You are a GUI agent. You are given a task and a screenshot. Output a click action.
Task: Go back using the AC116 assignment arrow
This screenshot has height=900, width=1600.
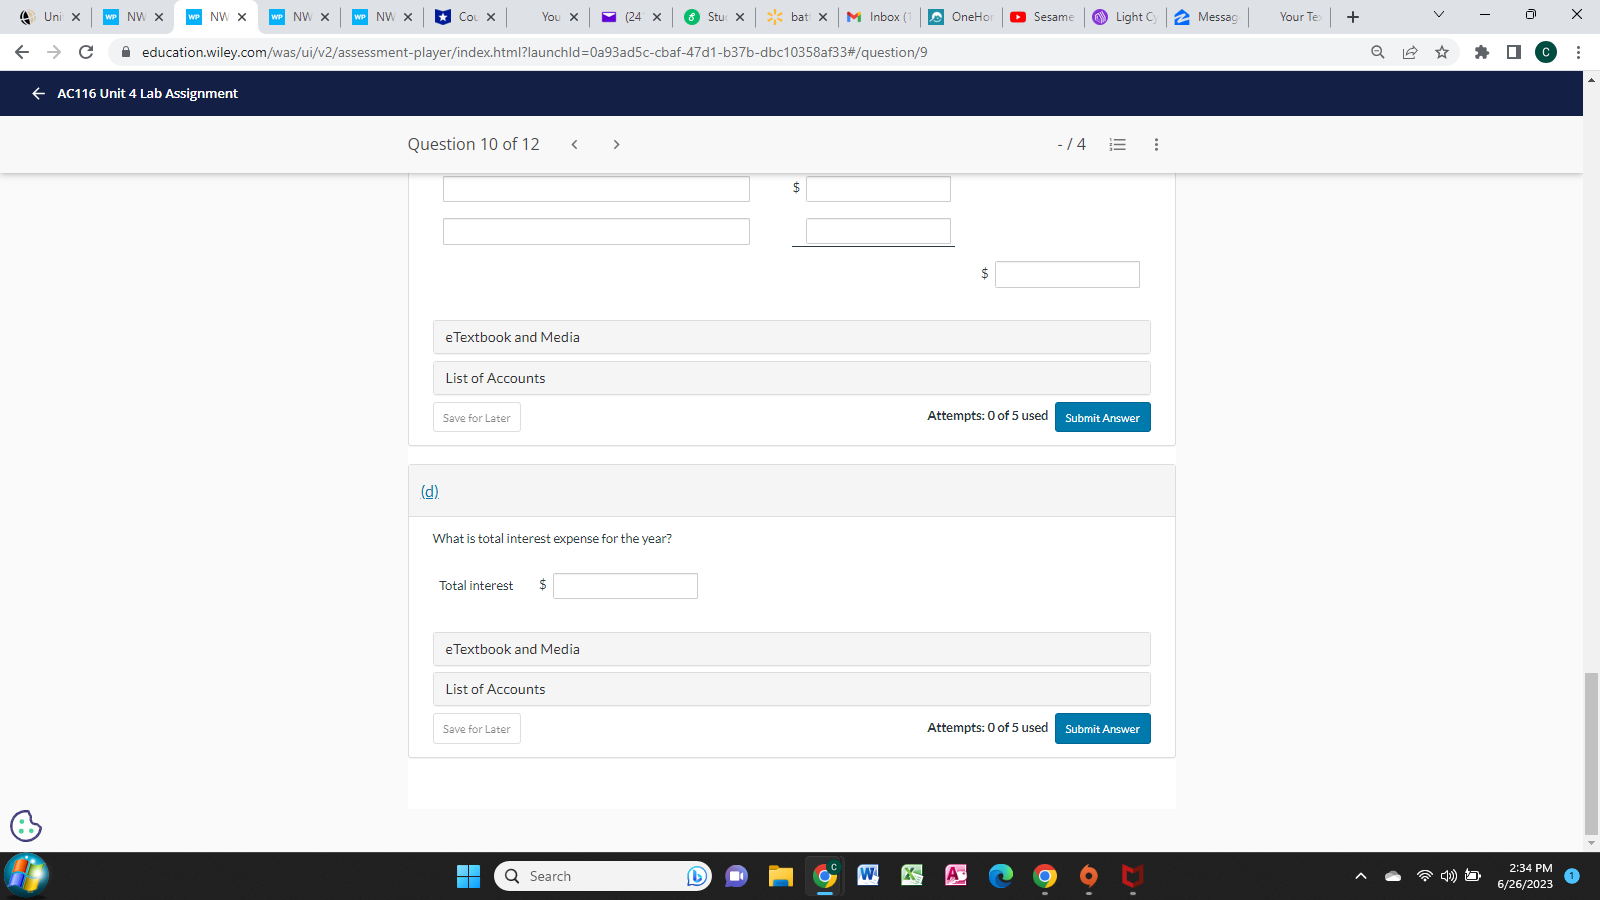(x=38, y=93)
